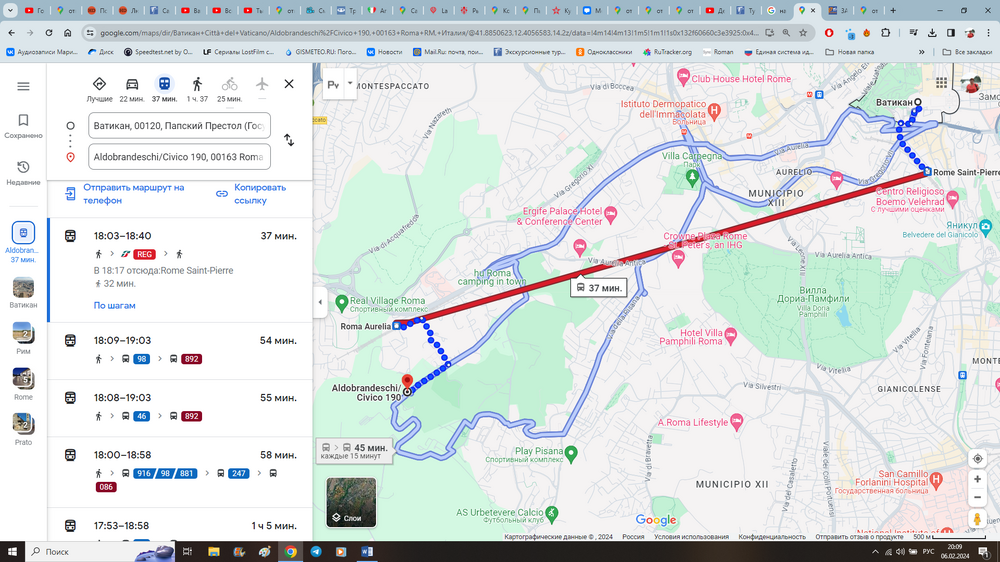
Task: Open Условия использования footer link
Action: [691, 537]
